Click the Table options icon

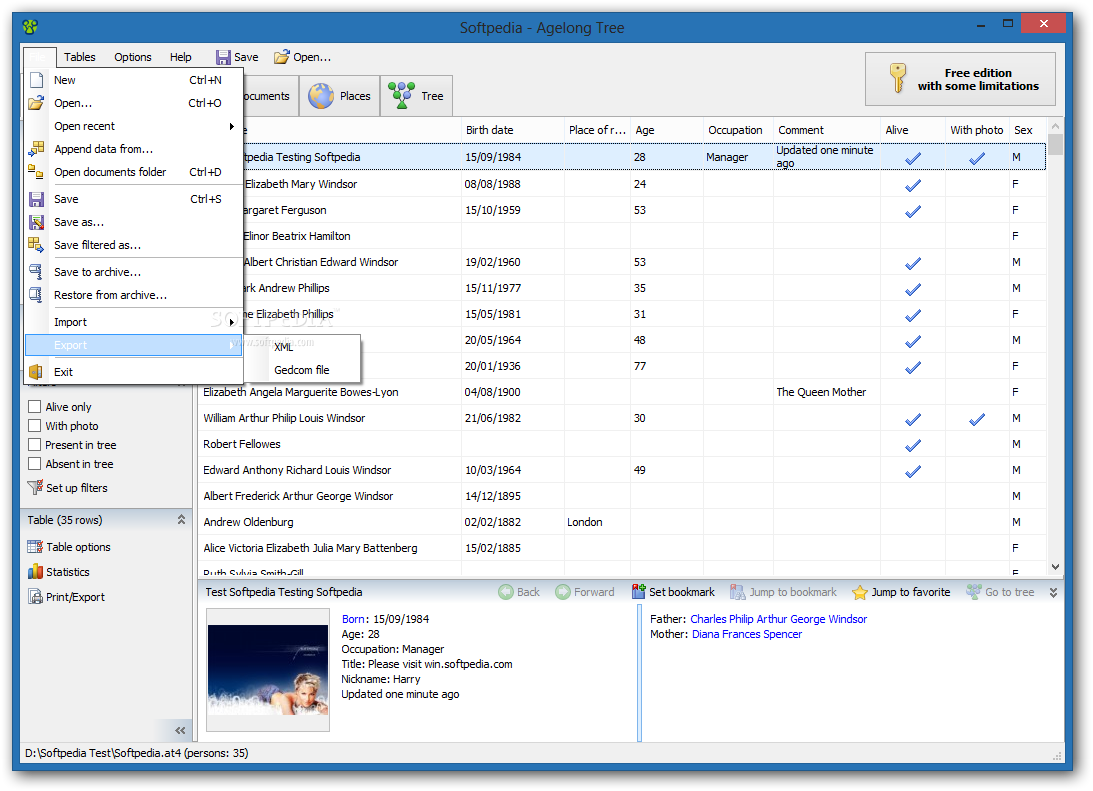point(35,547)
